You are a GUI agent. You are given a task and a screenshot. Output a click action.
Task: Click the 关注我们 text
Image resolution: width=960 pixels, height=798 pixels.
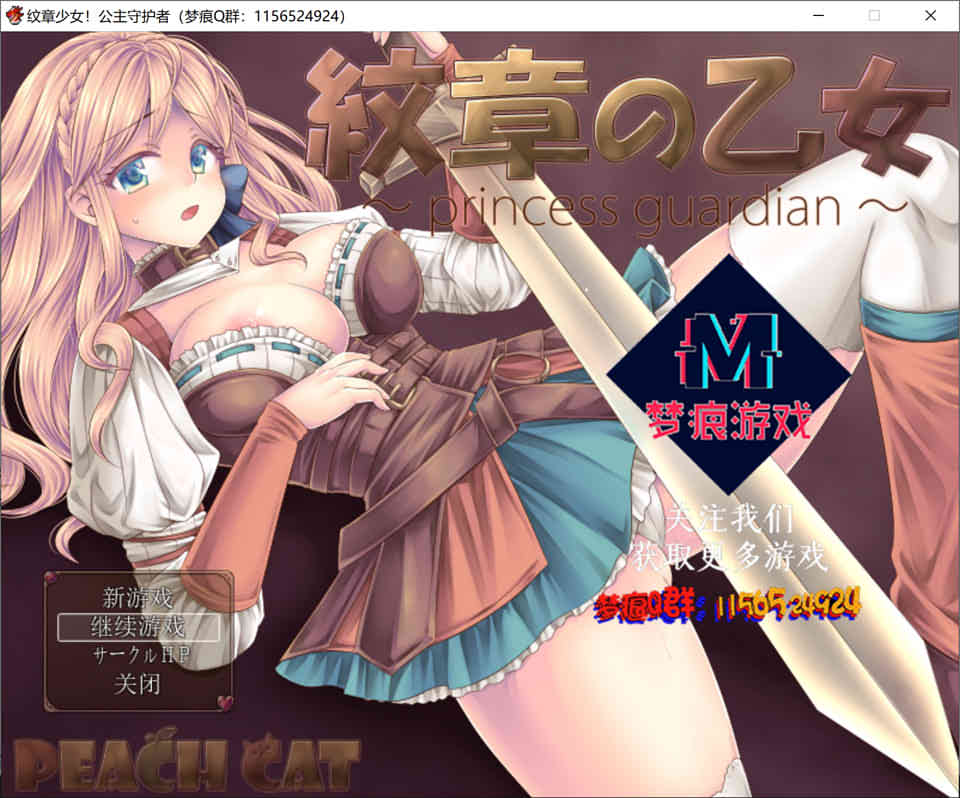[x=729, y=520]
